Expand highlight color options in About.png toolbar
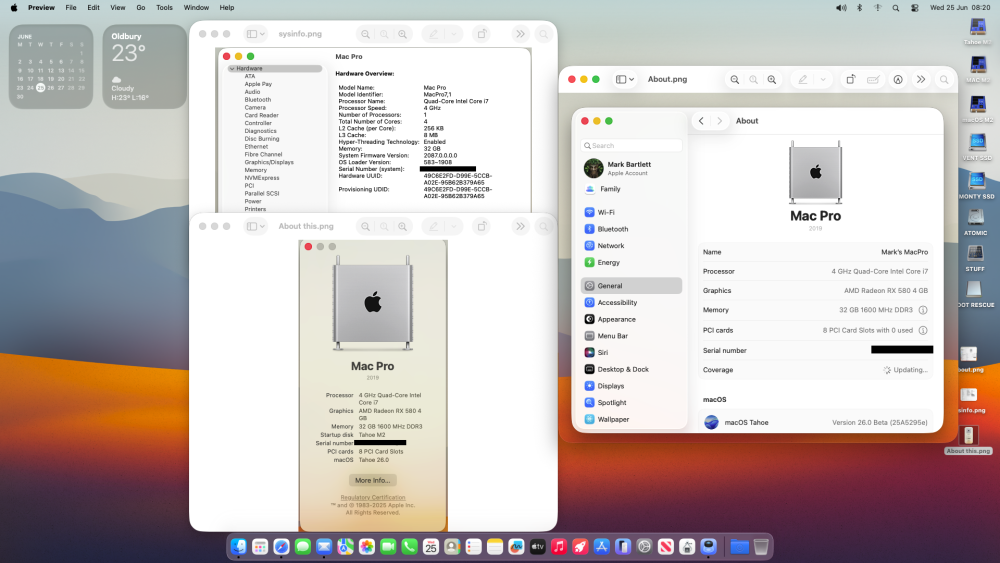The image size is (1000, 563). pyautogui.click(x=823, y=80)
